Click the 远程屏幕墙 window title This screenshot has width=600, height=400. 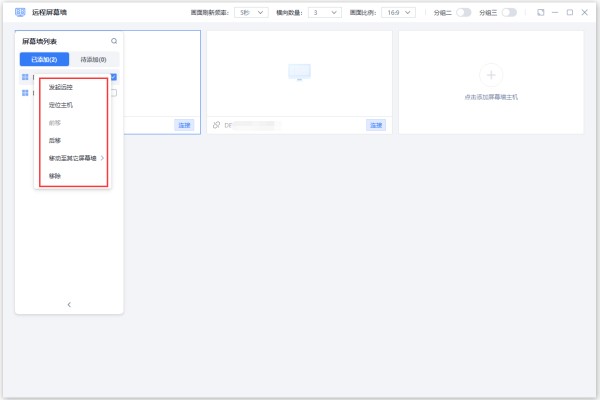49,12
